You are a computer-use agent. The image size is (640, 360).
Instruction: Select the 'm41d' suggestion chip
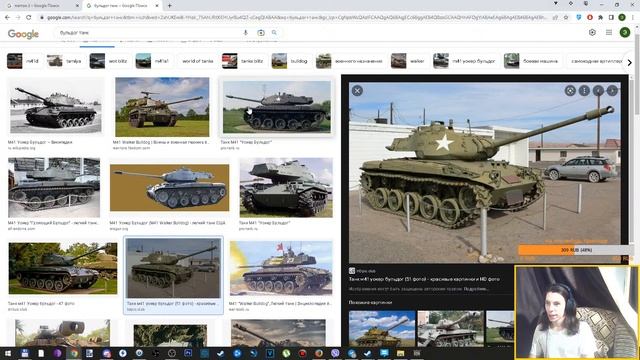[23, 61]
